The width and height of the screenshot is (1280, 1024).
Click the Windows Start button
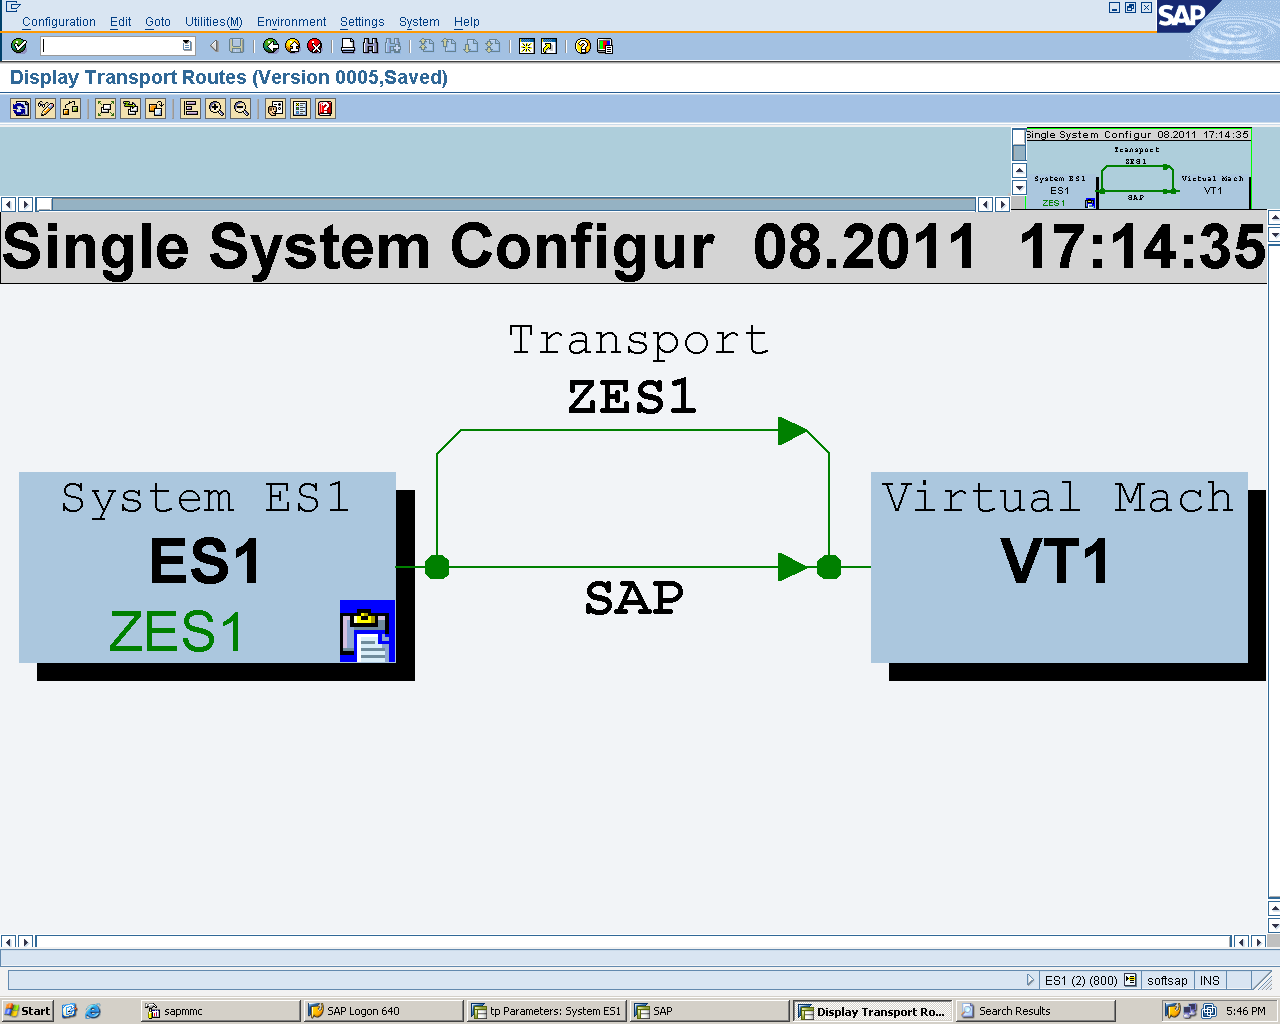[x=28, y=1011]
